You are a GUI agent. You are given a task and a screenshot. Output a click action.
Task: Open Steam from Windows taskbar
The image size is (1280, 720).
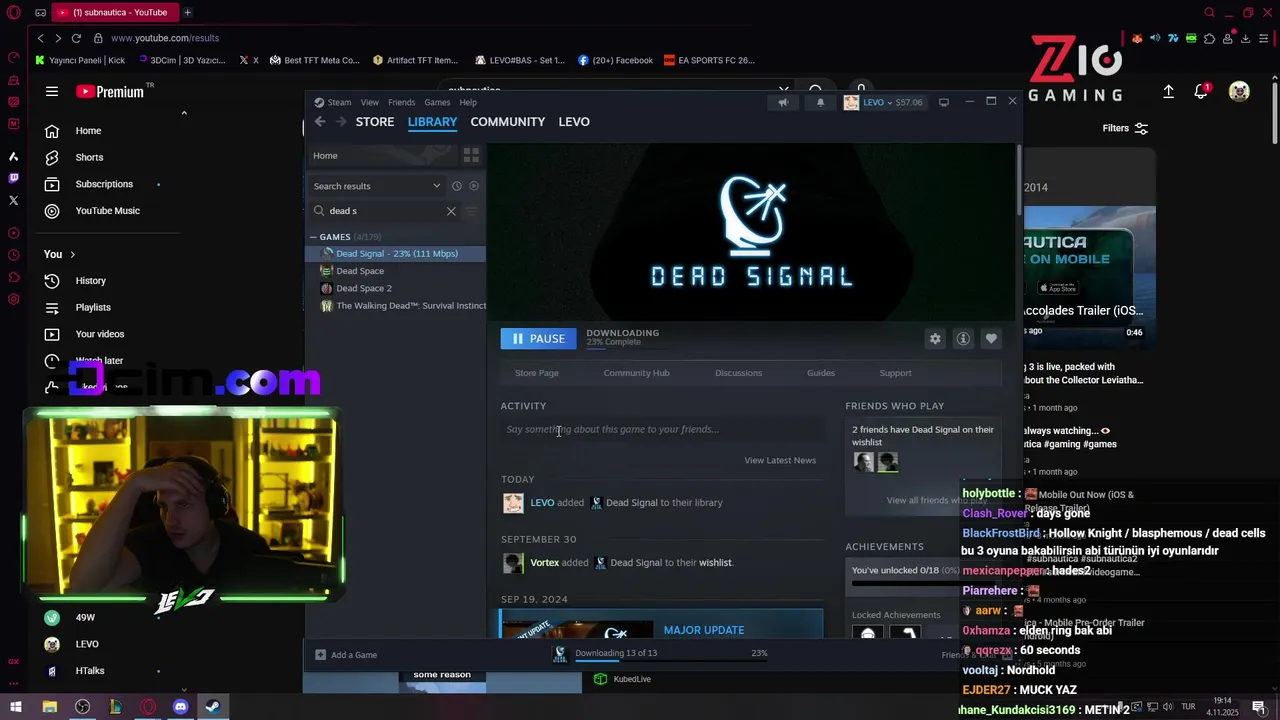(x=213, y=706)
